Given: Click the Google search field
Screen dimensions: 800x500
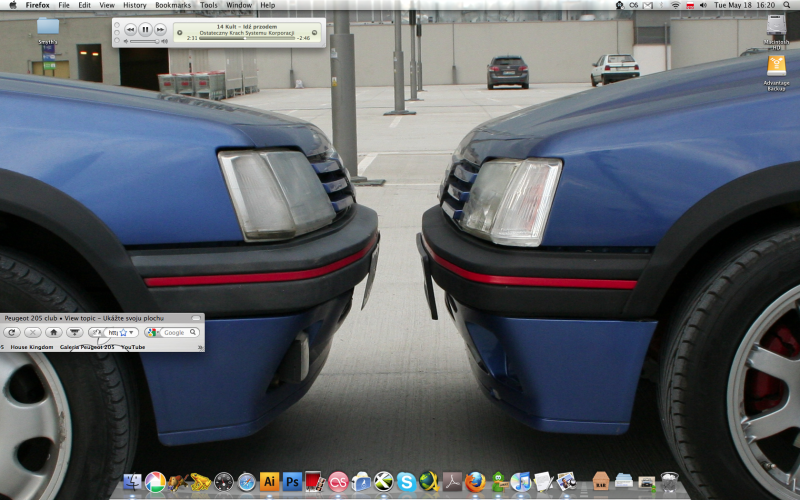Looking at the screenshot, I should coord(176,332).
